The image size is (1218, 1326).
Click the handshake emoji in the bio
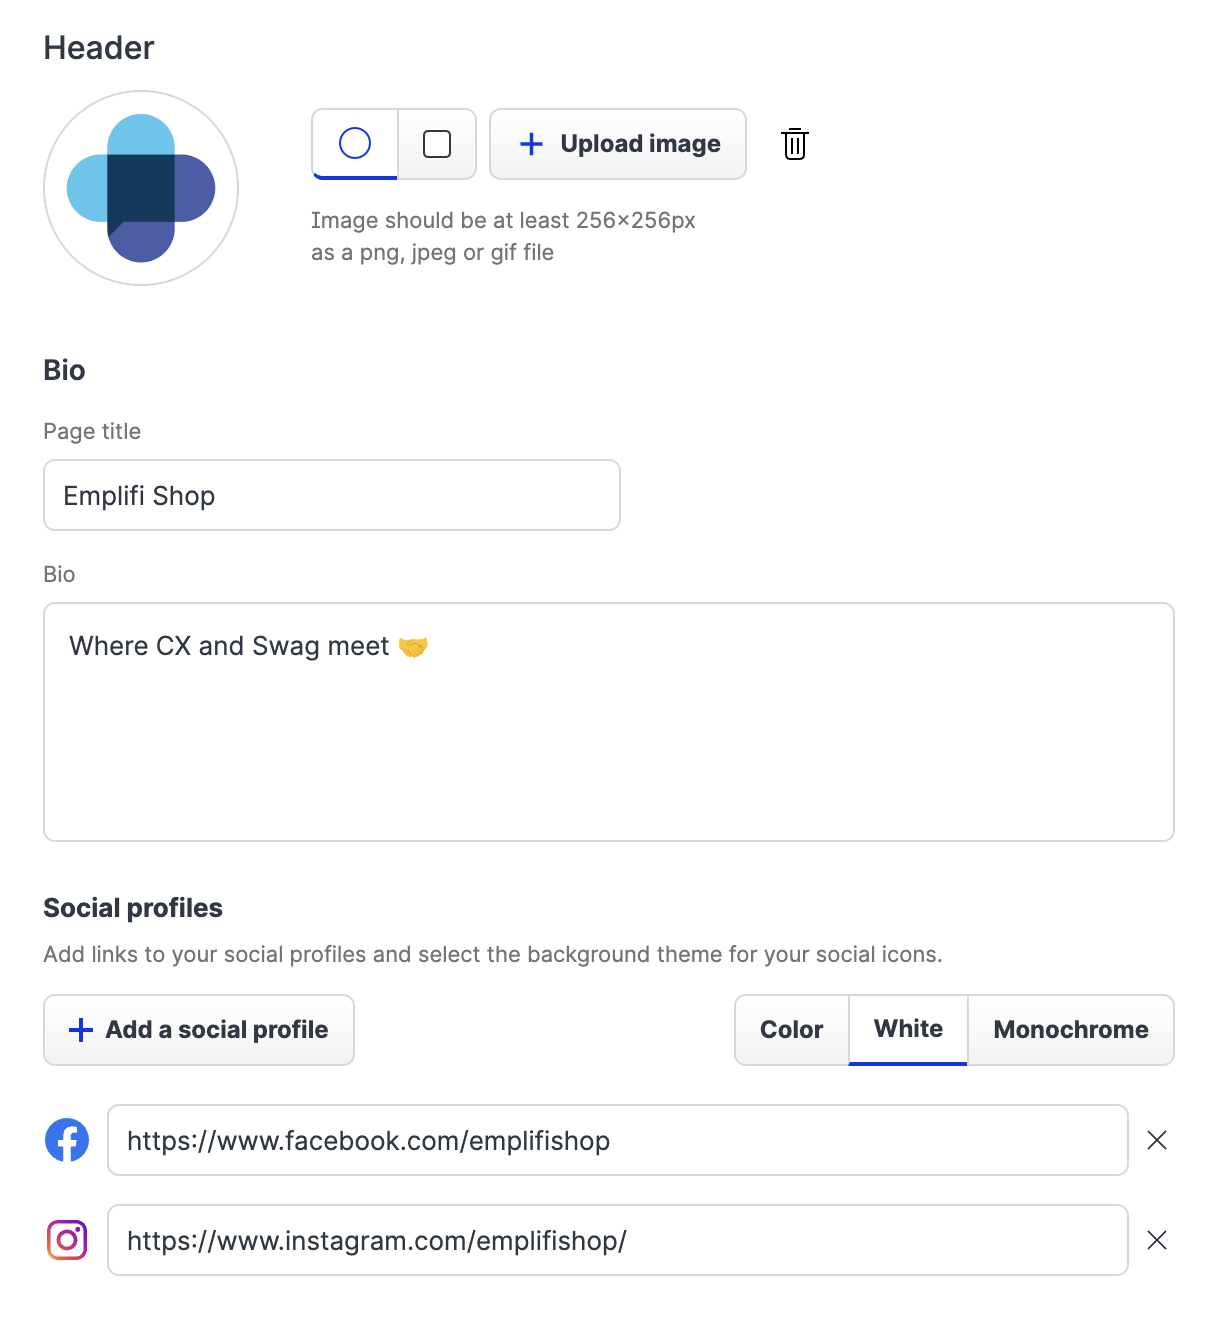(x=413, y=647)
